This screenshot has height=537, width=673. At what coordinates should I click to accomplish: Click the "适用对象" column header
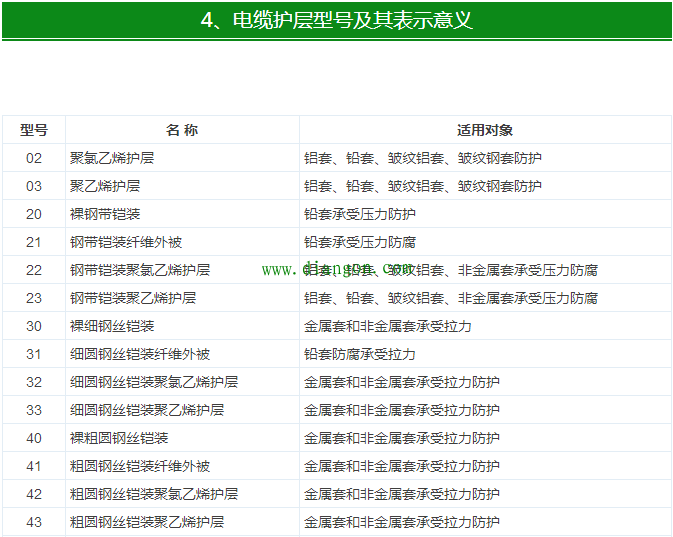click(485, 130)
